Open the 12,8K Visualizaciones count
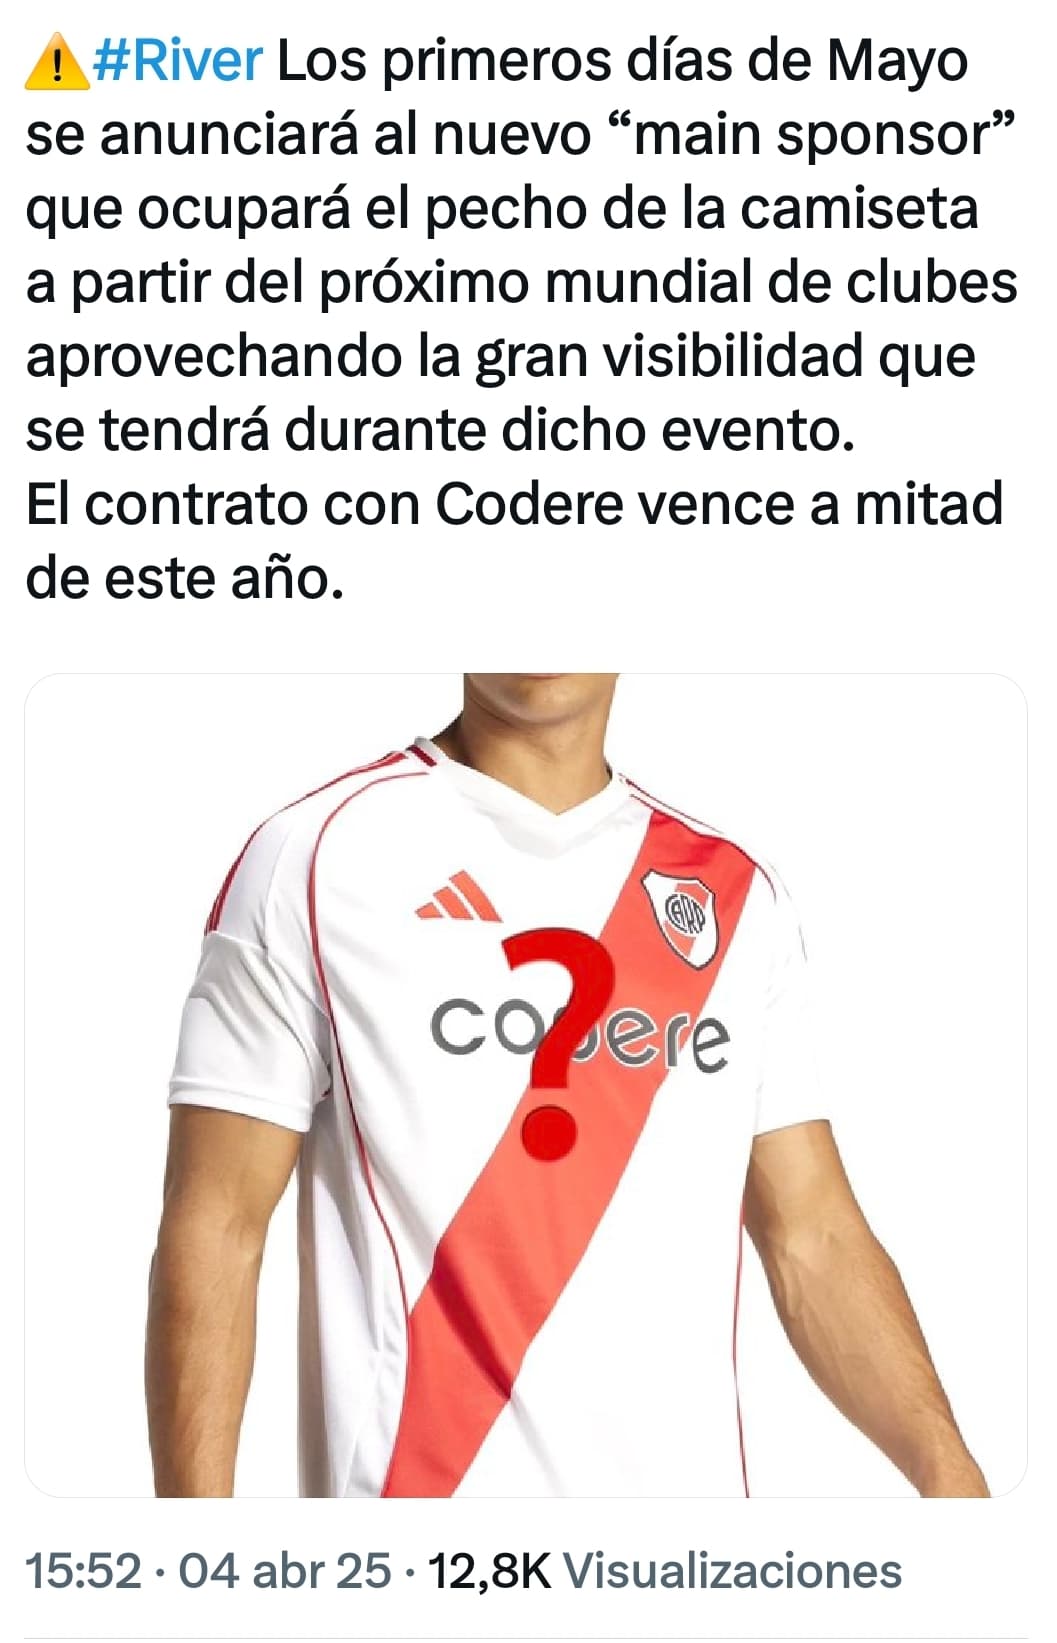Image resolution: width=1057 pixels, height=1643 pixels. point(665,1570)
